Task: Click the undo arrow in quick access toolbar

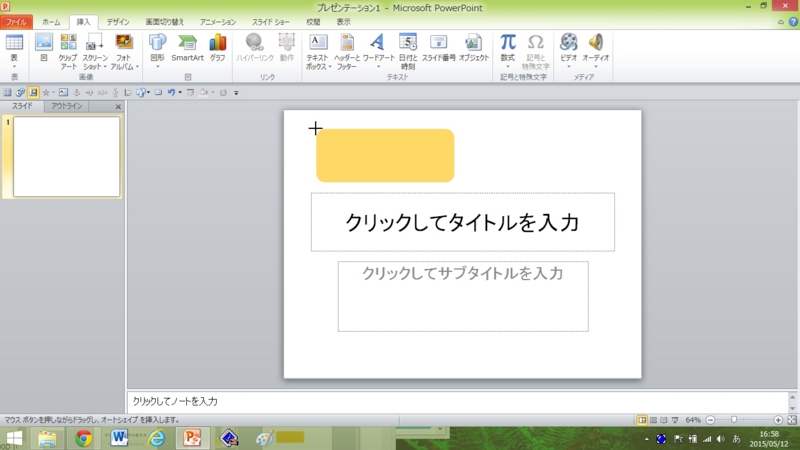Action: tap(171, 92)
